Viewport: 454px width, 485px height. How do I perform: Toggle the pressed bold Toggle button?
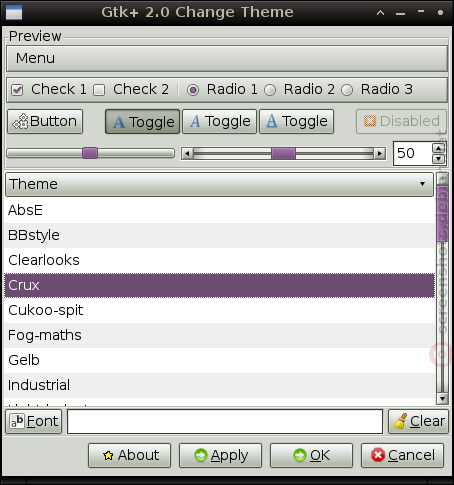143,122
